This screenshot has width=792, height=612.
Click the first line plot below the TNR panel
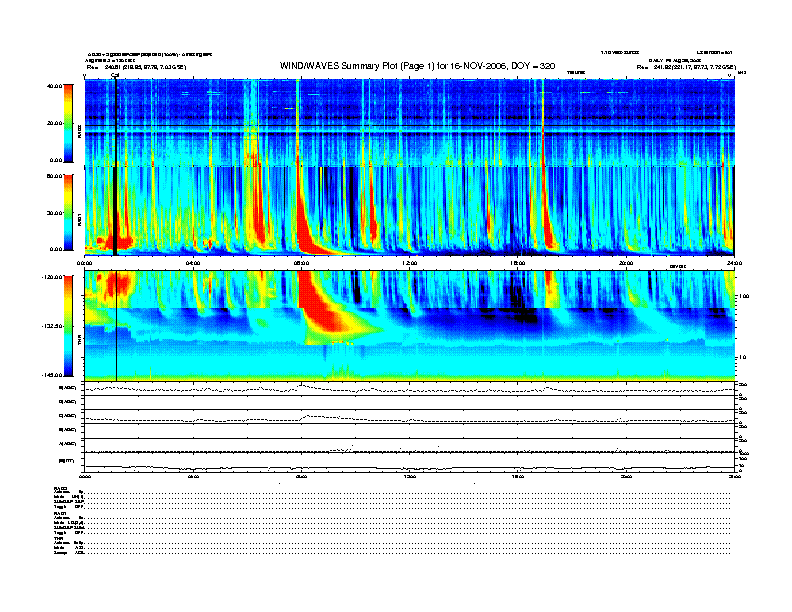(x=409, y=388)
